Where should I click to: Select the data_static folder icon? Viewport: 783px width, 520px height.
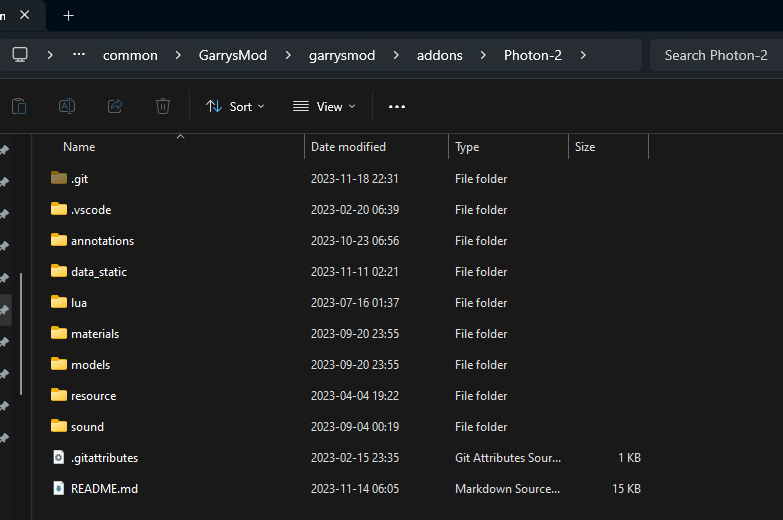pos(59,271)
